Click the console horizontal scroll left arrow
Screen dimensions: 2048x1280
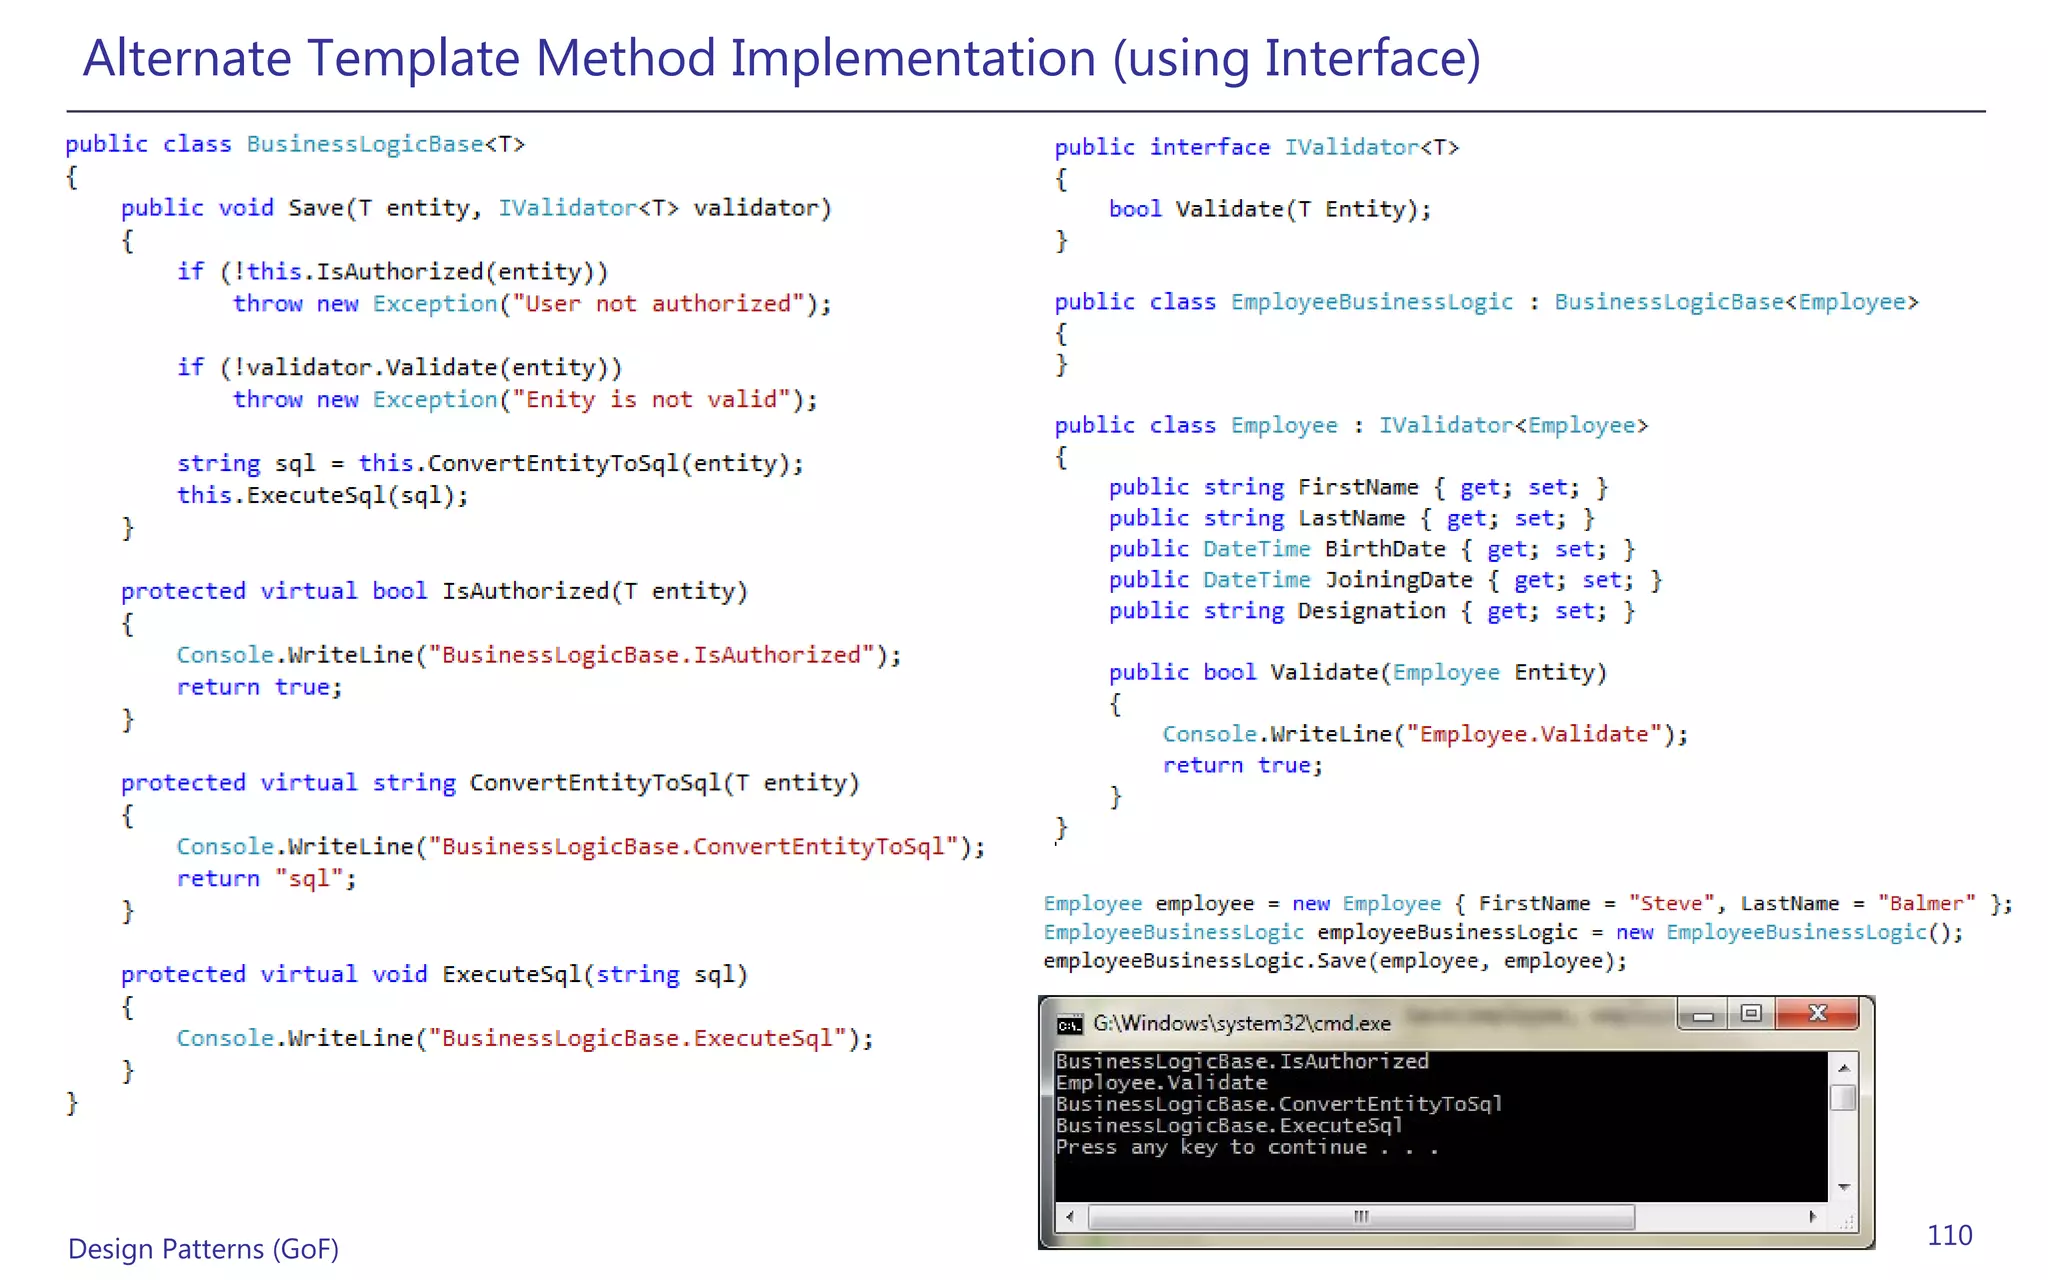[1070, 1217]
